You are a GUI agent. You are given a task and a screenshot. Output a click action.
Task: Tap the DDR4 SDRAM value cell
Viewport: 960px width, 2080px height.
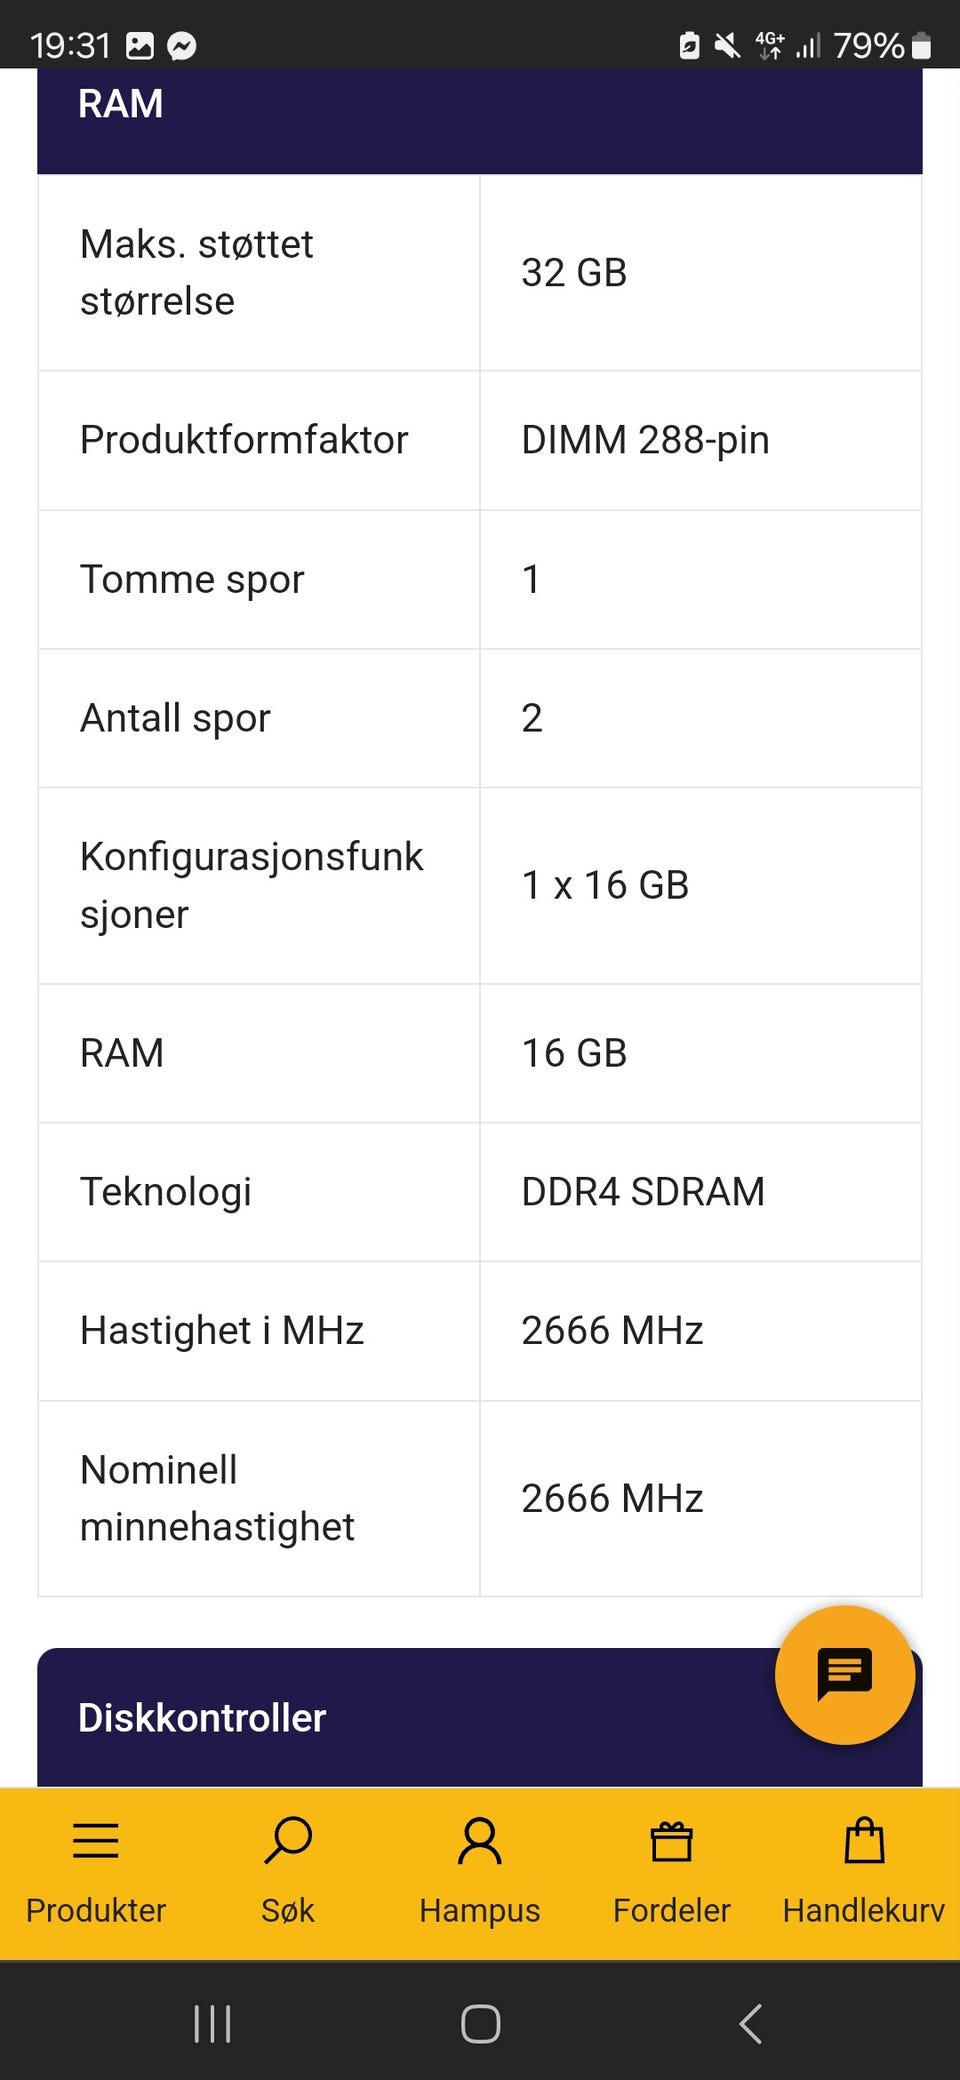pos(701,1192)
